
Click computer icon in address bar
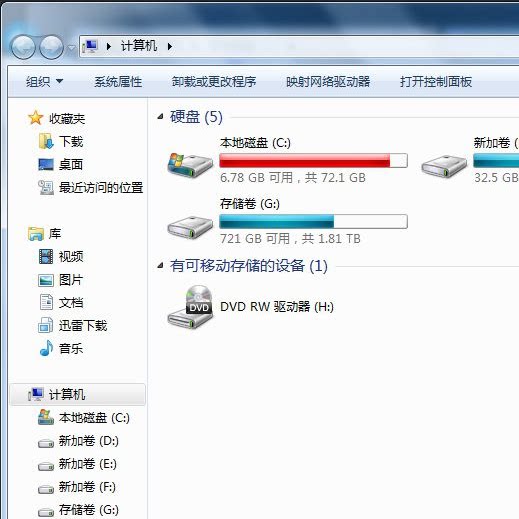(90, 46)
